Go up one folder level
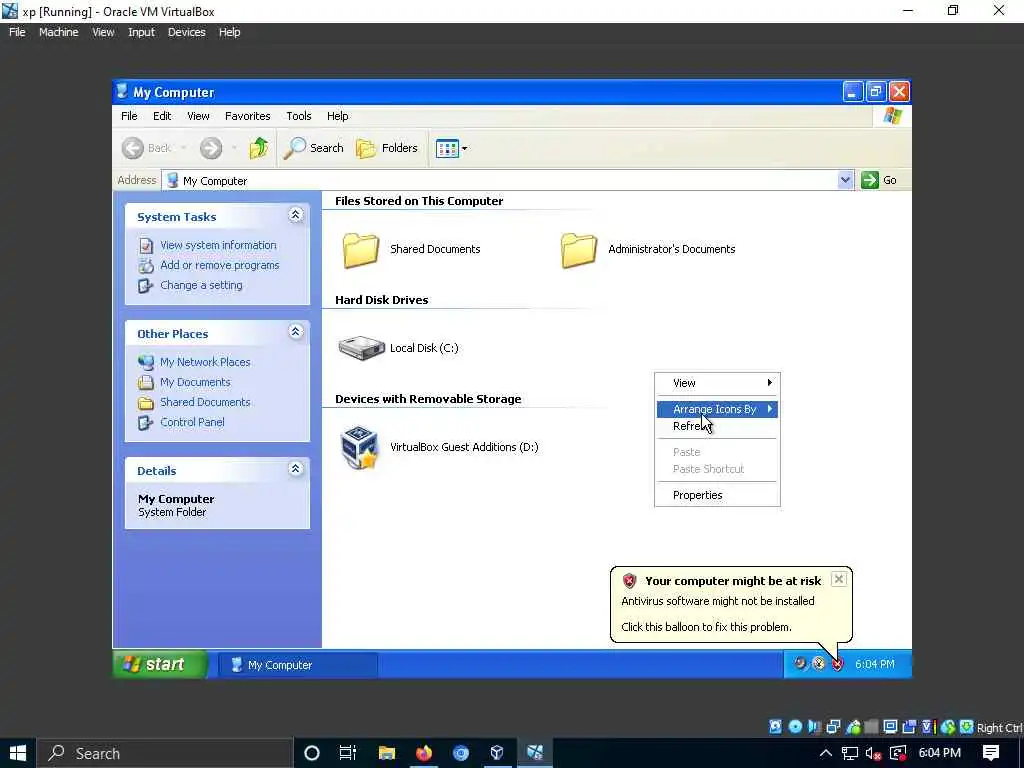This screenshot has height=768, width=1024. pos(259,148)
